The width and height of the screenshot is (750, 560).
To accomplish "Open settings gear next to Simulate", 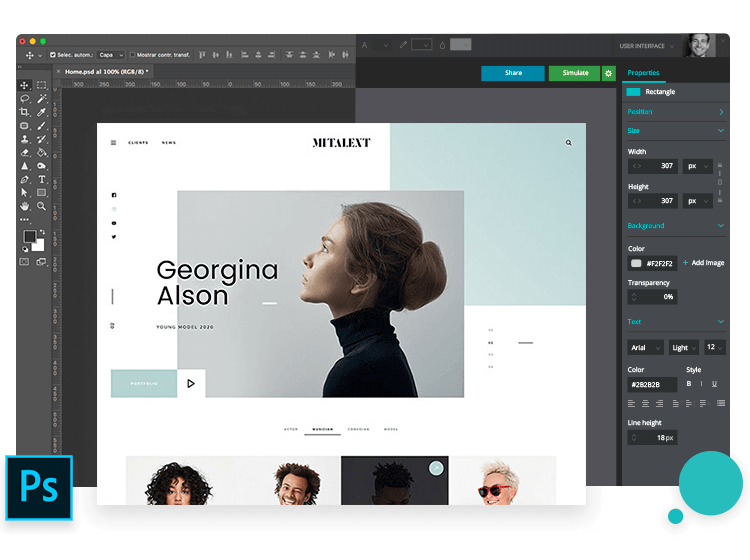I will pos(608,73).
